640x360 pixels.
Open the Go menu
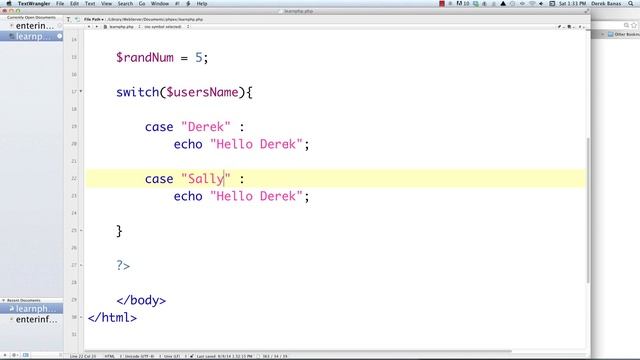tap(142, 3)
